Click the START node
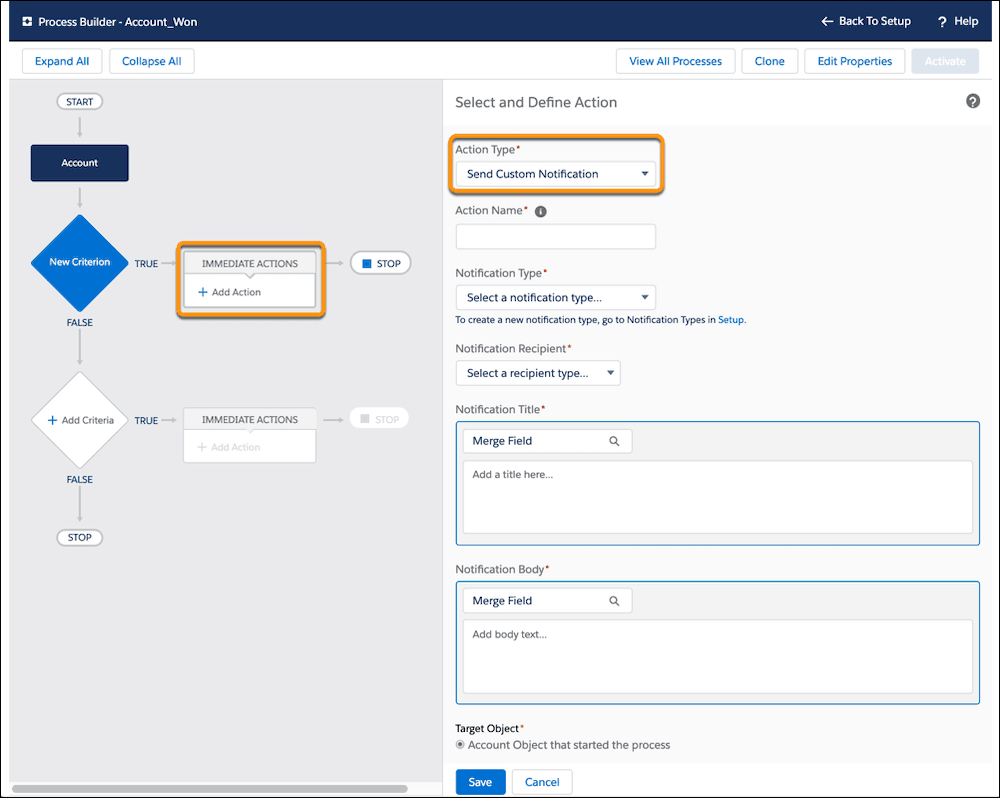 click(80, 101)
